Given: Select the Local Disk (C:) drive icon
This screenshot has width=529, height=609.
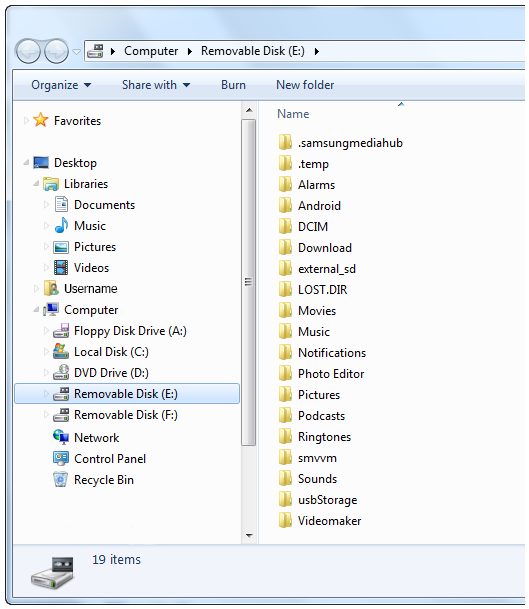Looking at the screenshot, I should click(61, 351).
